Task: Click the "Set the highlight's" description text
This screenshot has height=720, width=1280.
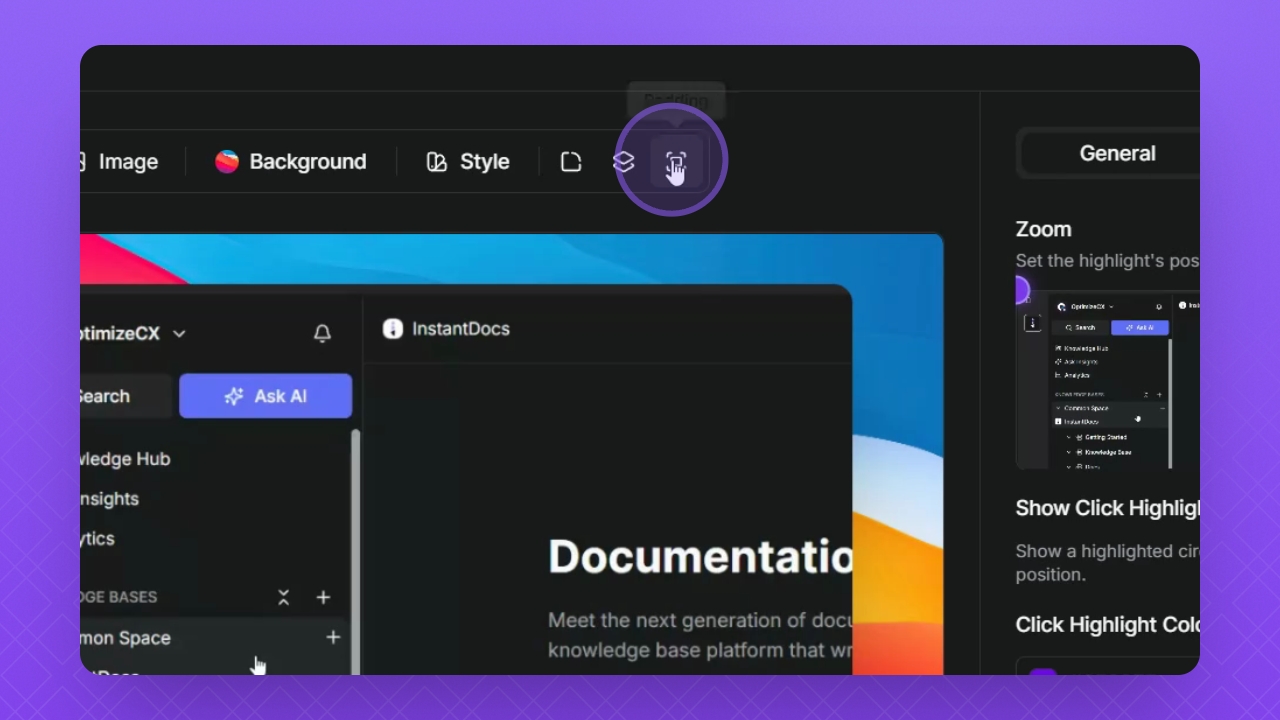Action: (x=1107, y=261)
